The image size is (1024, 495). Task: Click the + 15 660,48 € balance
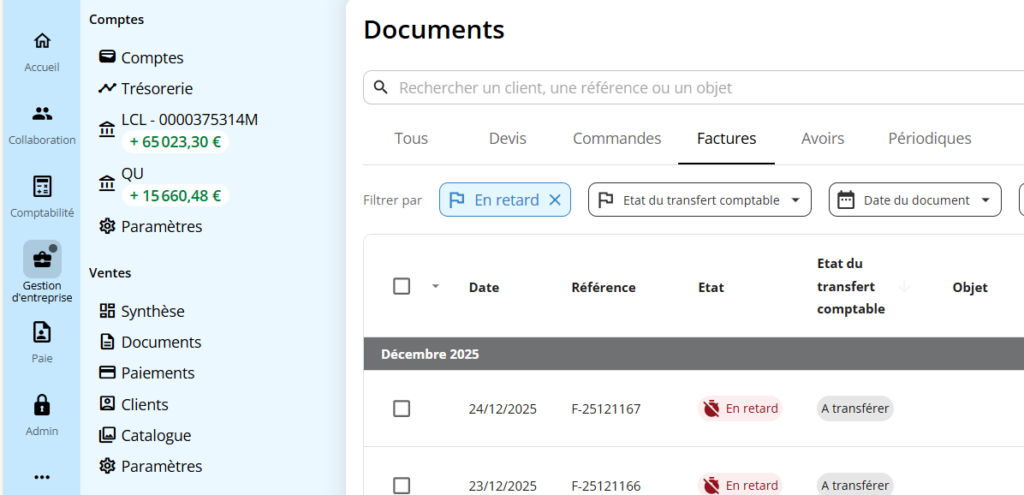tap(175, 195)
